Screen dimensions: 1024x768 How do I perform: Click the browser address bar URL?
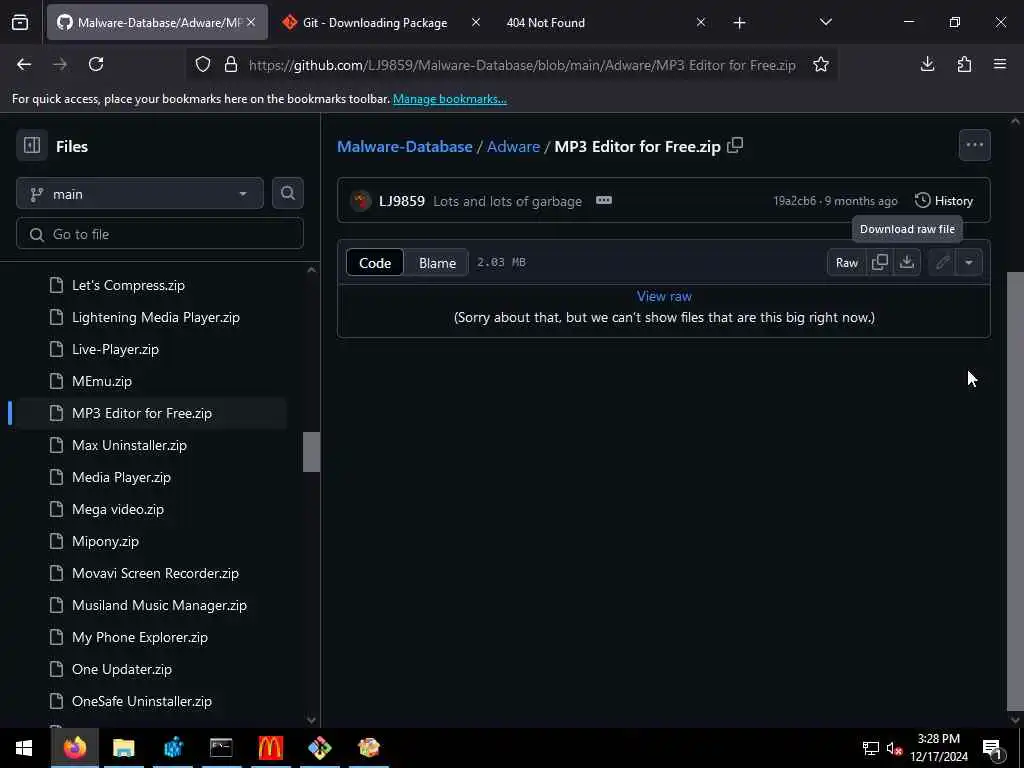point(522,65)
